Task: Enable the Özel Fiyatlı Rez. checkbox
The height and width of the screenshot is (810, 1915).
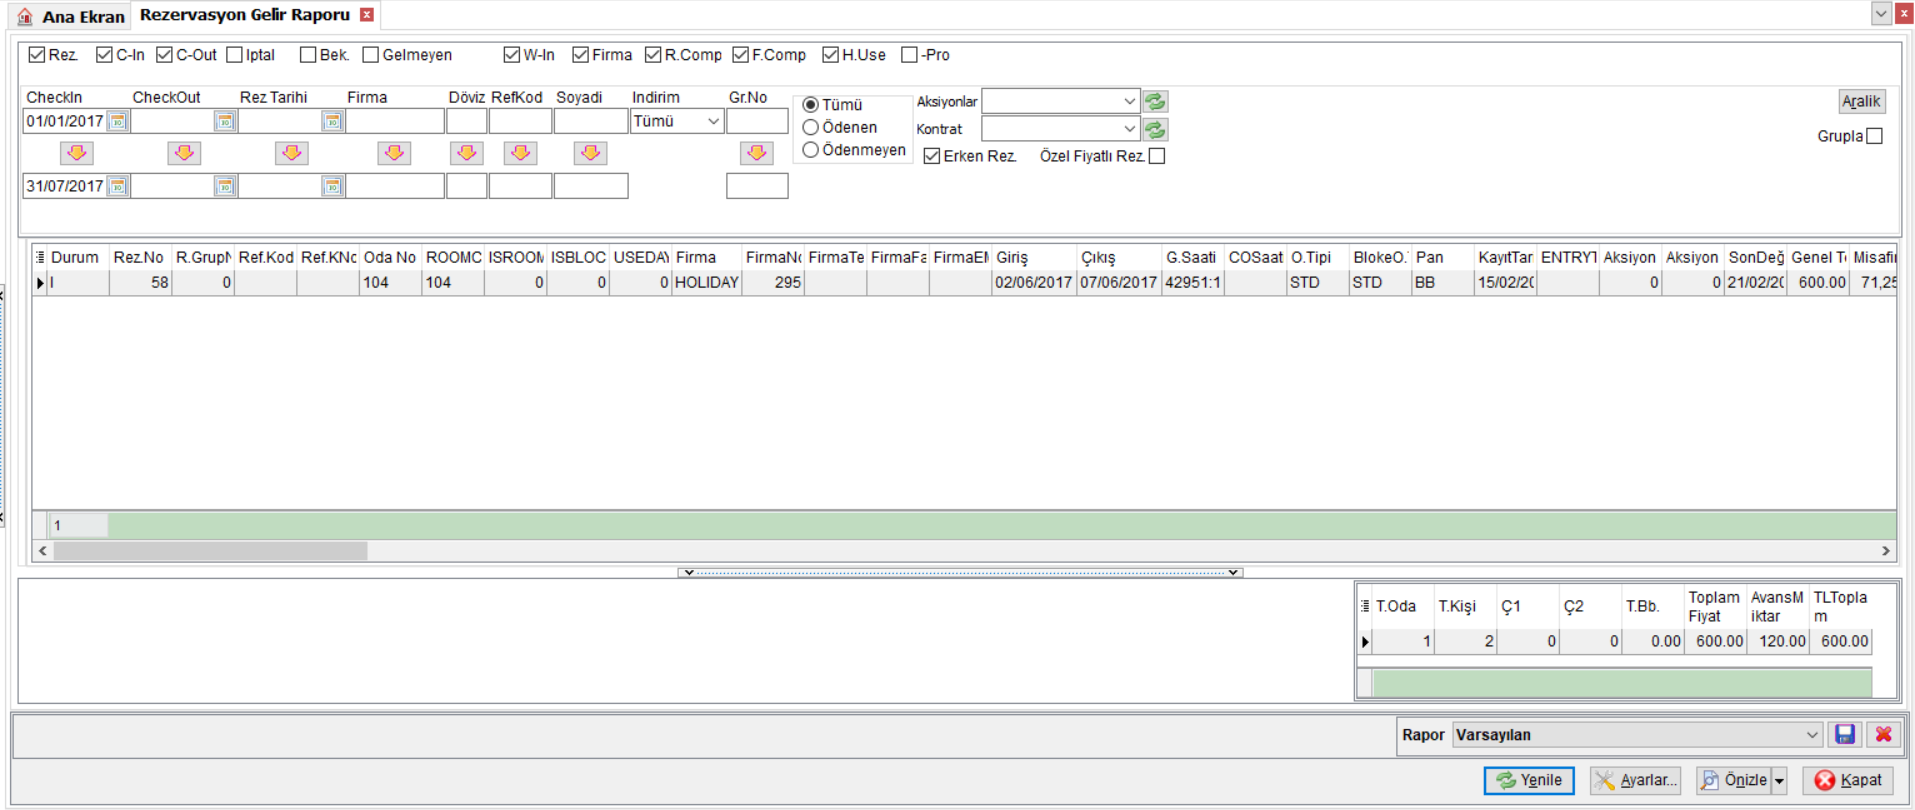Action: [x=1157, y=156]
